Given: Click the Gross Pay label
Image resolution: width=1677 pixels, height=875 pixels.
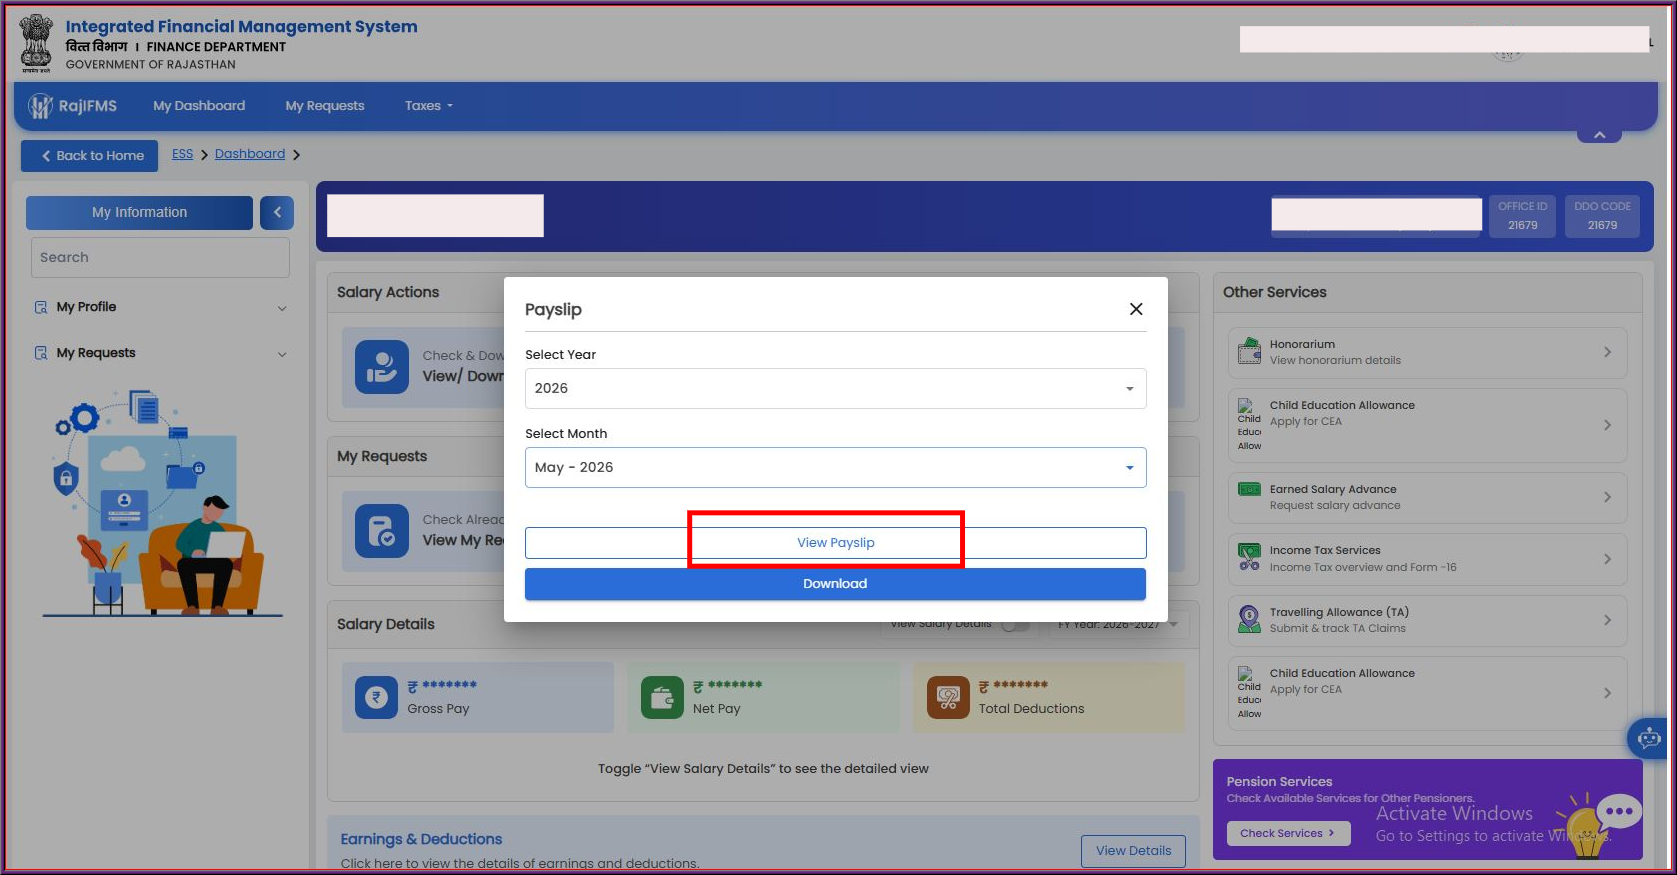Looking at the screenshot, I should click(x=438, y=709).
